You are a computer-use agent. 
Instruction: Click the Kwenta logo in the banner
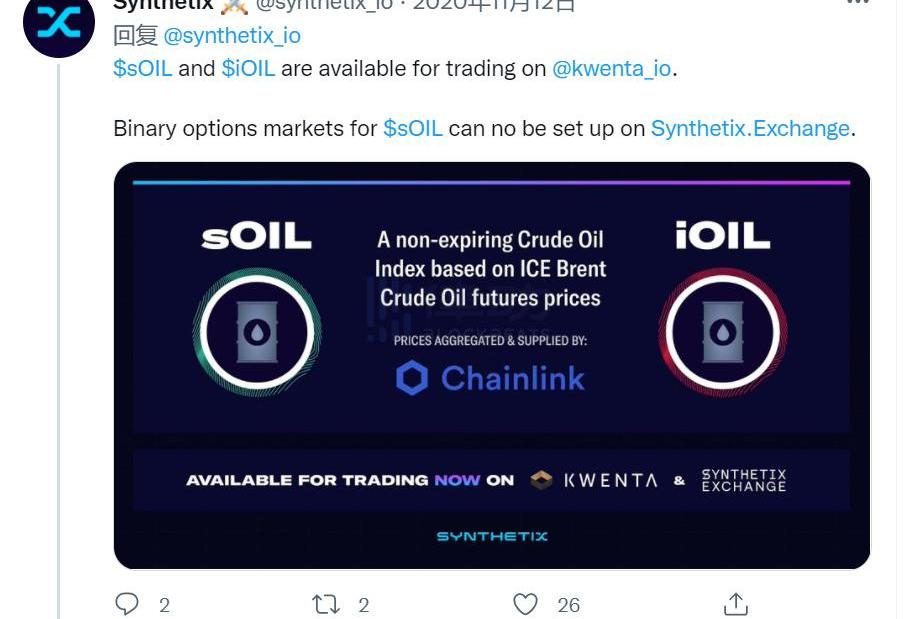pyautogui.click(x=594, y=480)
